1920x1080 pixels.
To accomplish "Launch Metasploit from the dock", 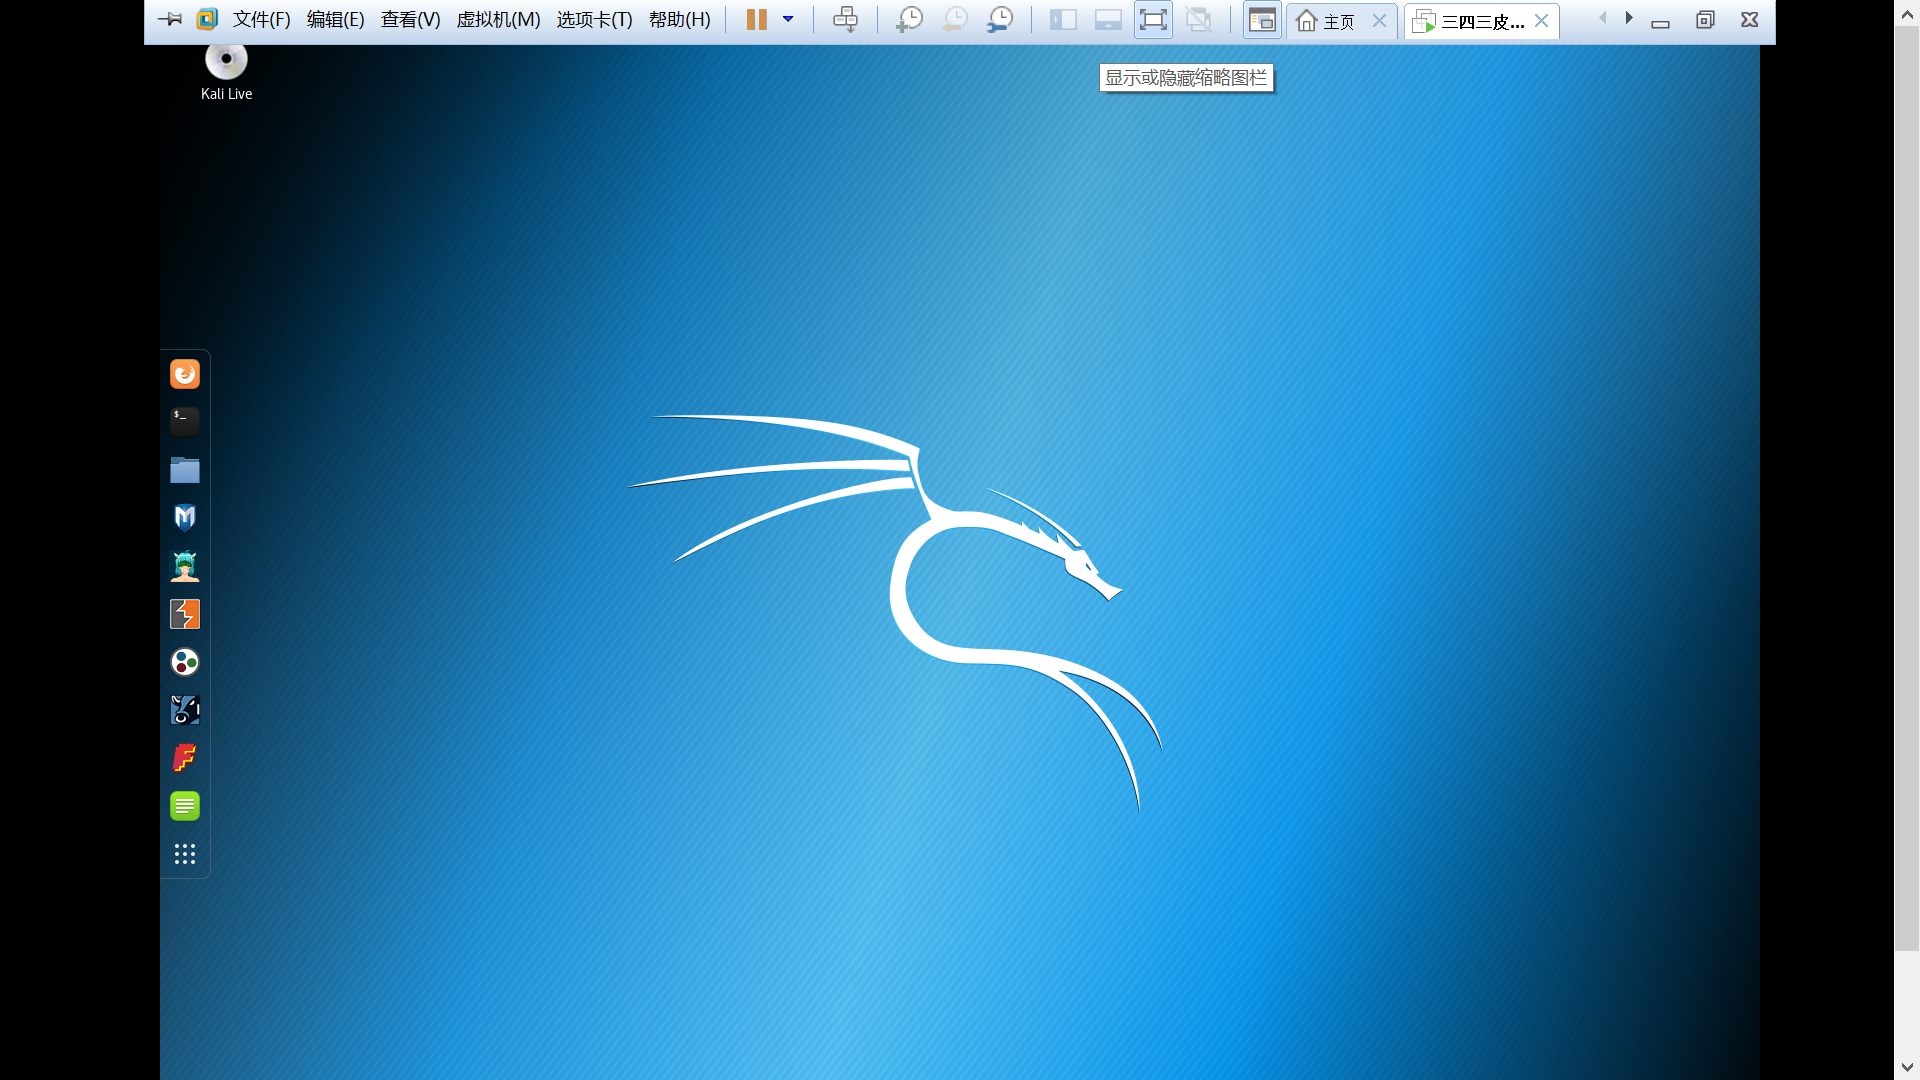I will (x=185, y=517).
